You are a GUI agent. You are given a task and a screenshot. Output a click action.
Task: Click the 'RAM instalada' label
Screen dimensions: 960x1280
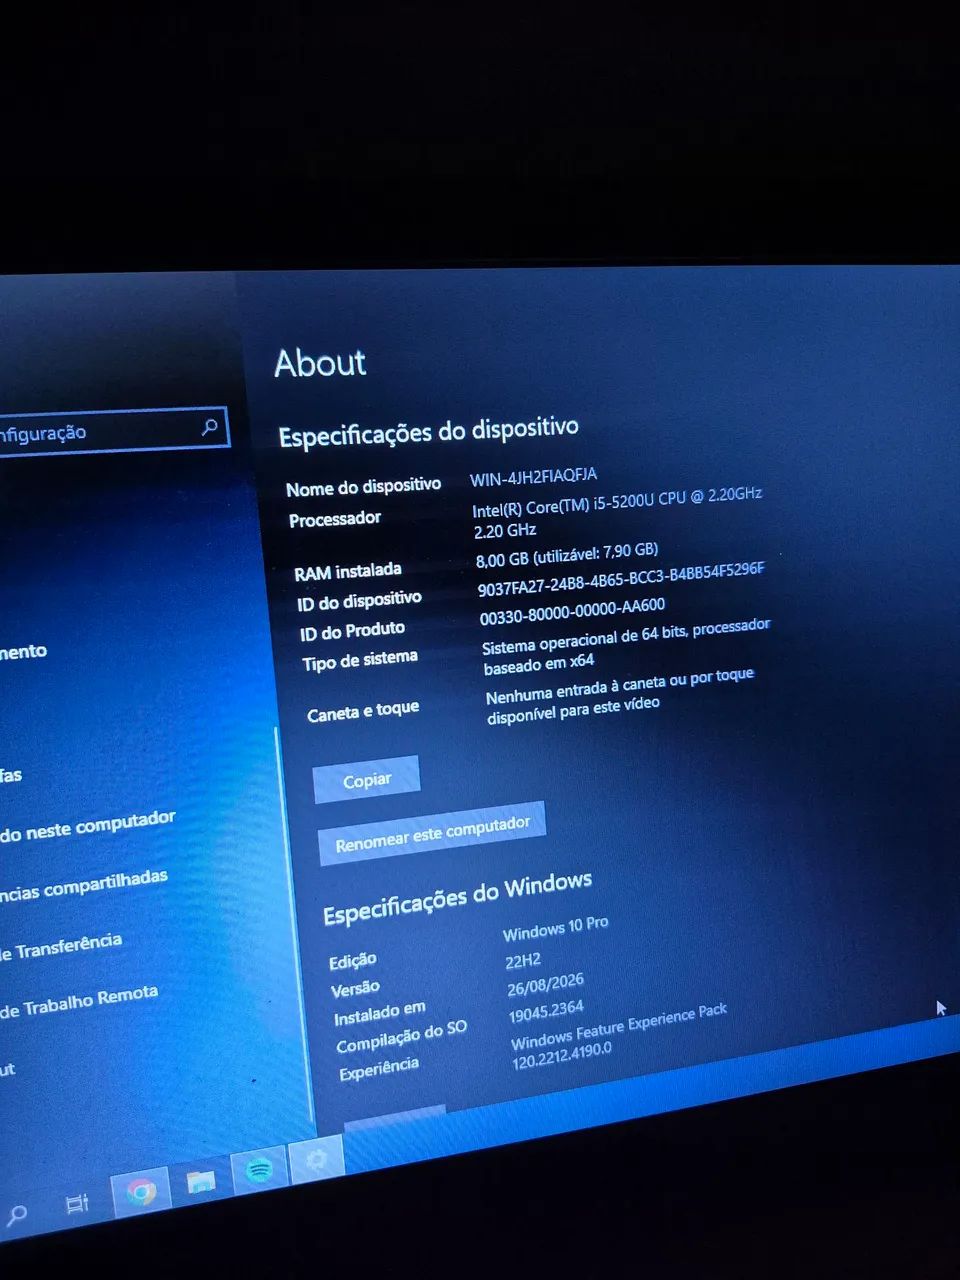point(347,572)
